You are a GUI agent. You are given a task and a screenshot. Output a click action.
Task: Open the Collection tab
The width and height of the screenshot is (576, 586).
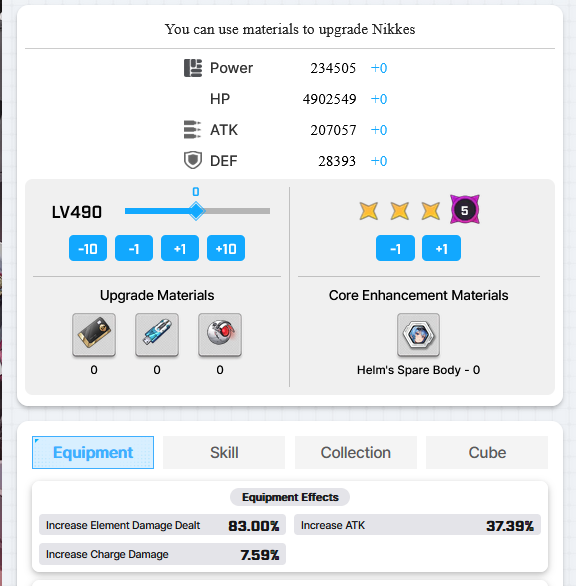[x=356, y=453]
